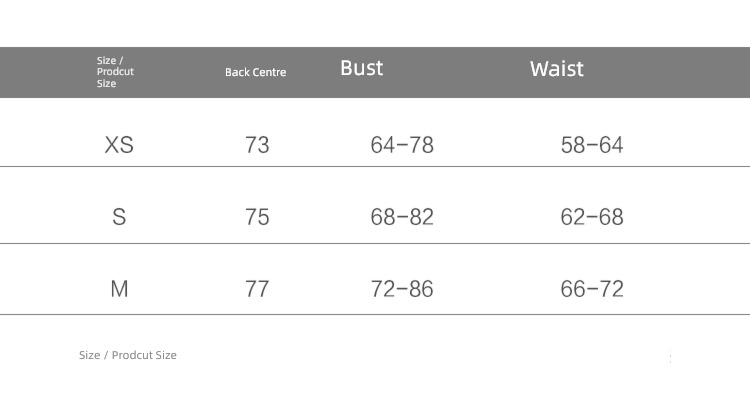Click the word Centre in the header
Image resolution: width=750 pixels, height=418 pixels.
(x=270, y=72)
